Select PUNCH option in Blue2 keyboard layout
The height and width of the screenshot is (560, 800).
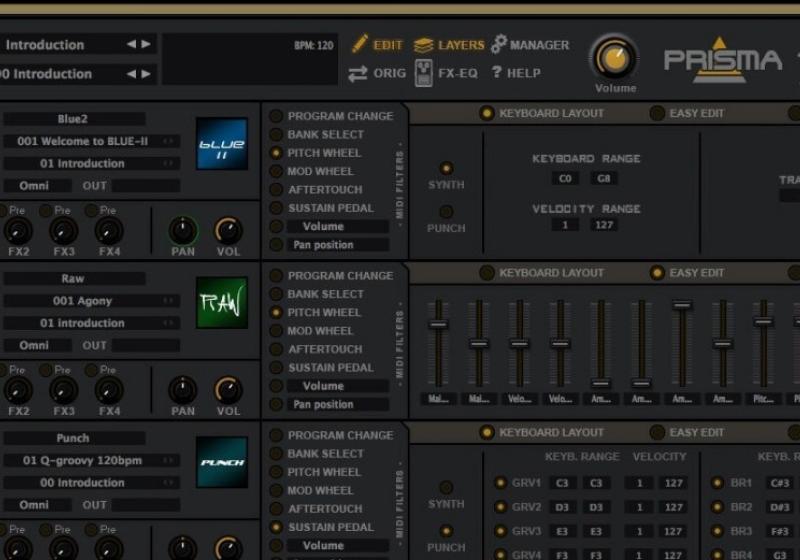[446, 212]
